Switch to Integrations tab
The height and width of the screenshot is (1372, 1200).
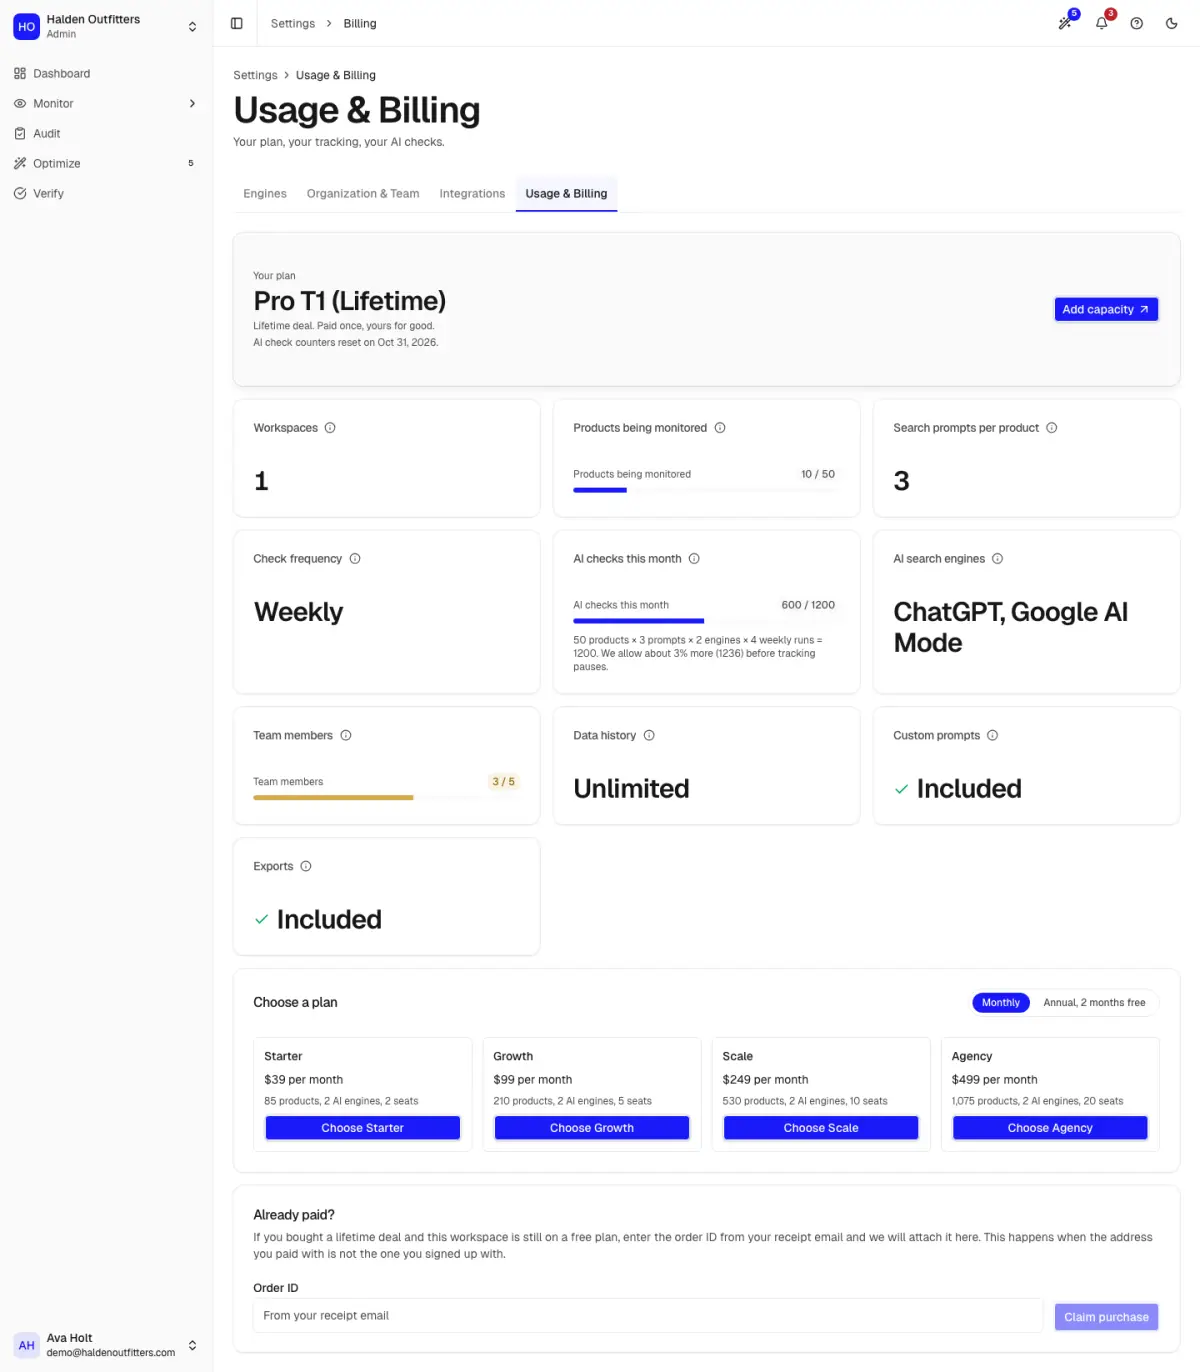click(x=472, y=194)
